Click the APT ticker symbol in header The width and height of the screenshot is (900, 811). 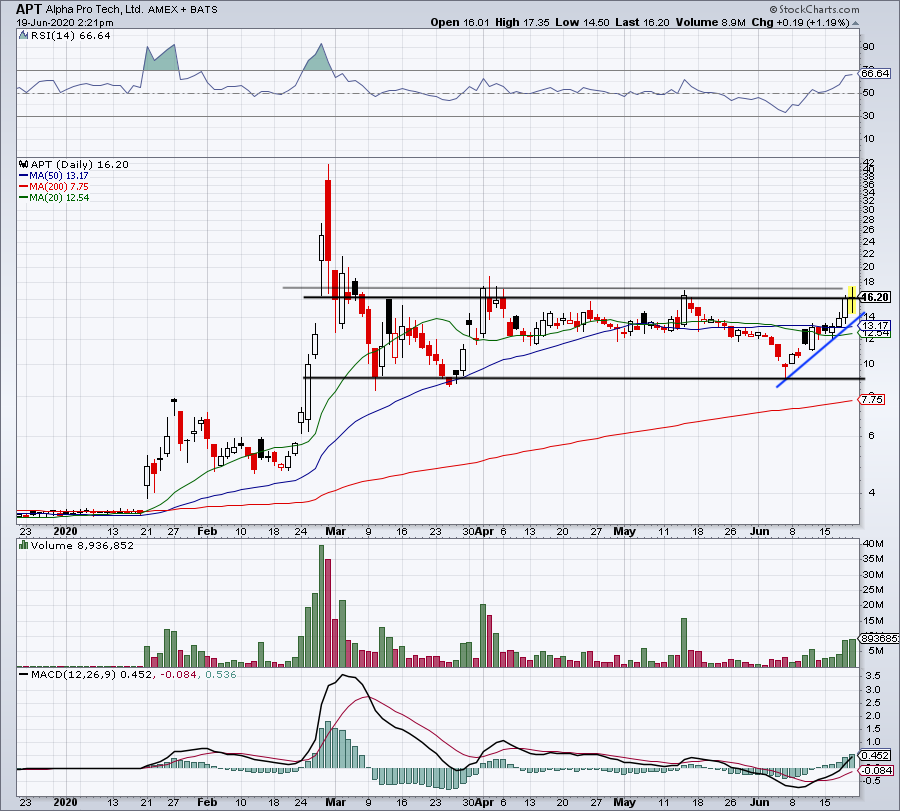(29, 9)
